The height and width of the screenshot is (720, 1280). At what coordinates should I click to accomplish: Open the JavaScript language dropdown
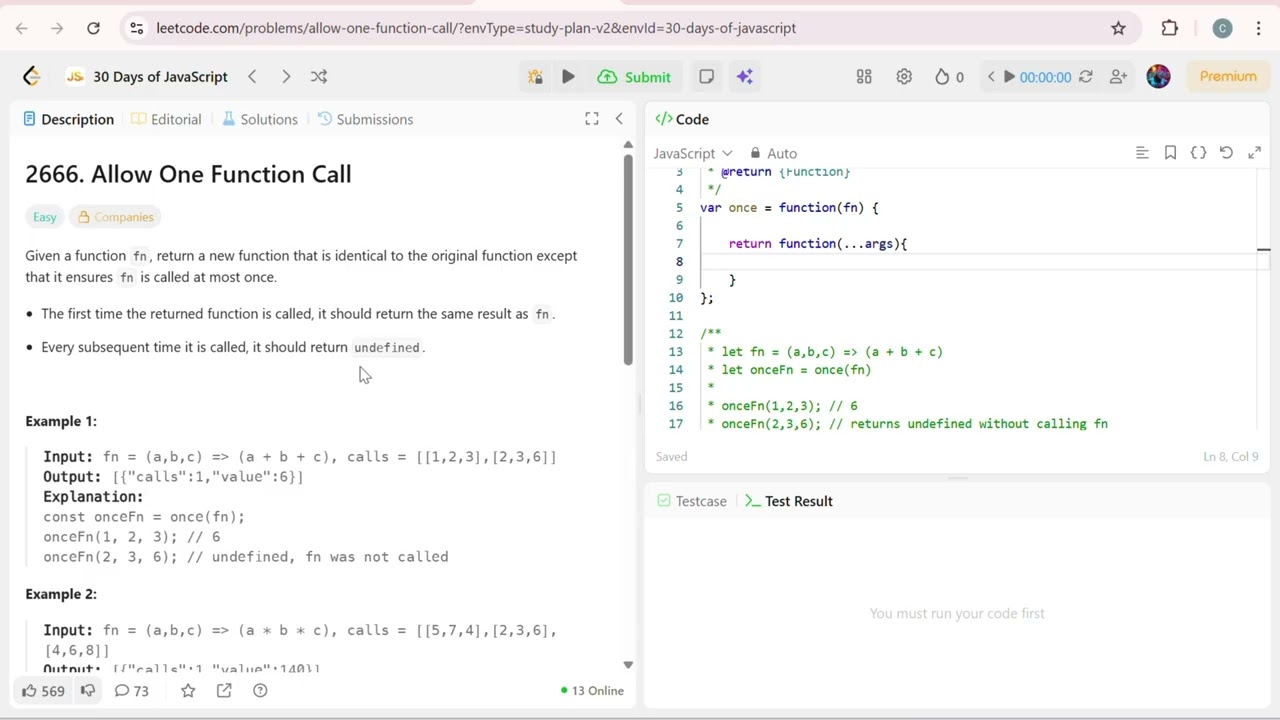(693, 153)
